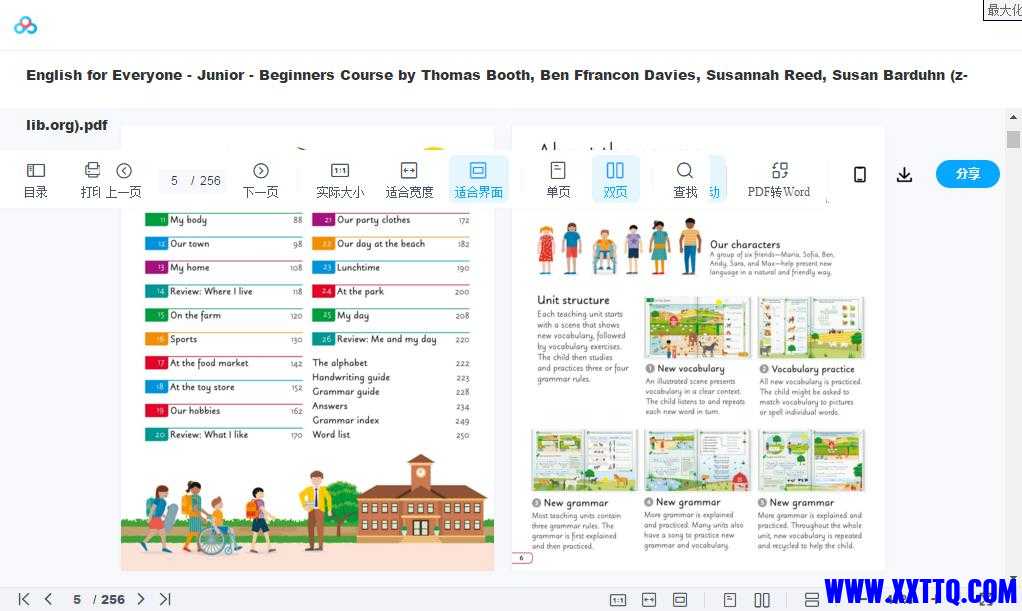Screen dimensions: 1022x611
Task: Click the scrollbar up arrow
Action: pos(1013,117)
